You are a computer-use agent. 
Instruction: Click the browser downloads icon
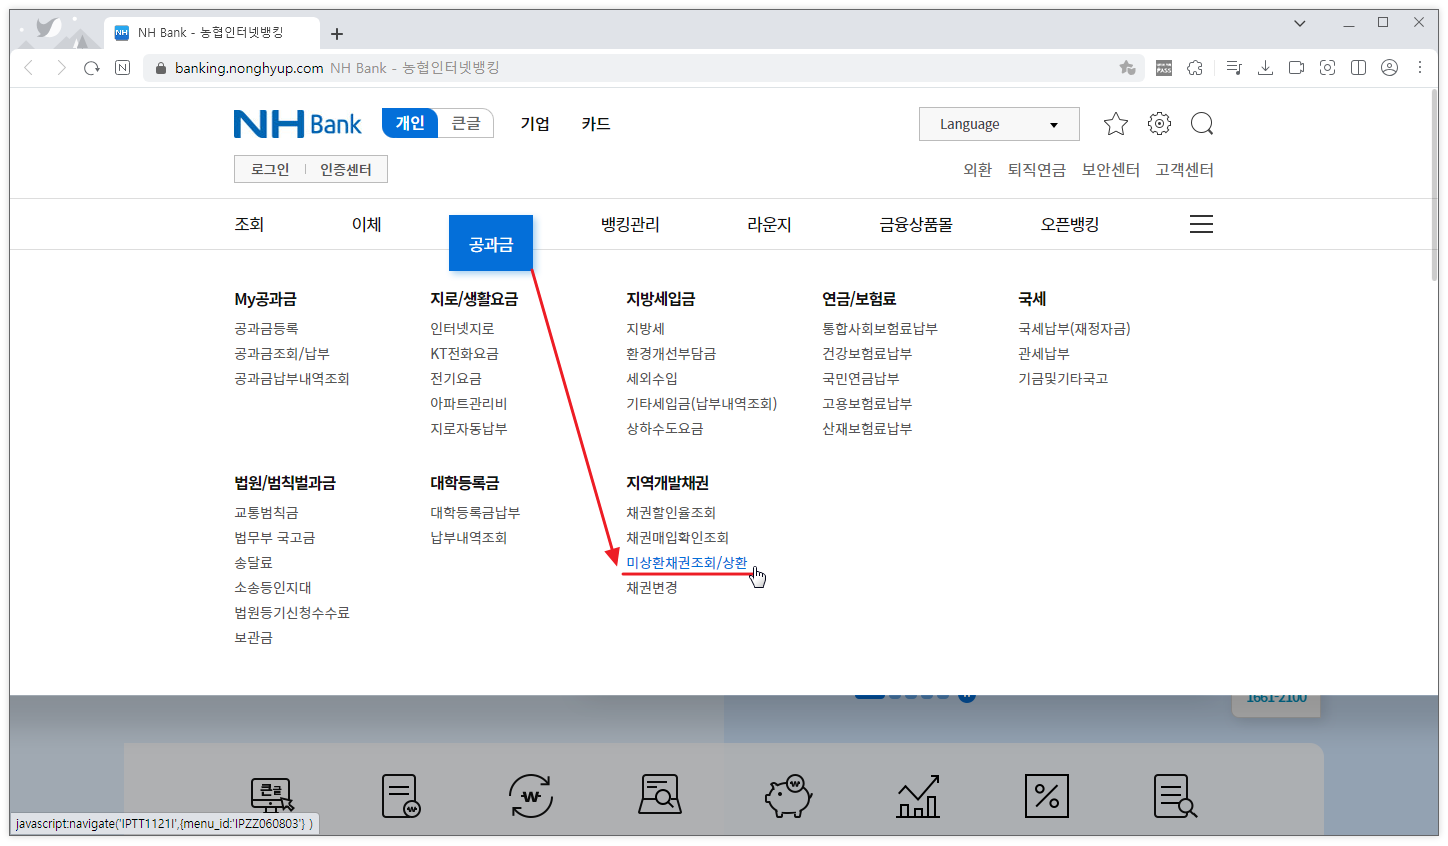(x=1265, y=68)
